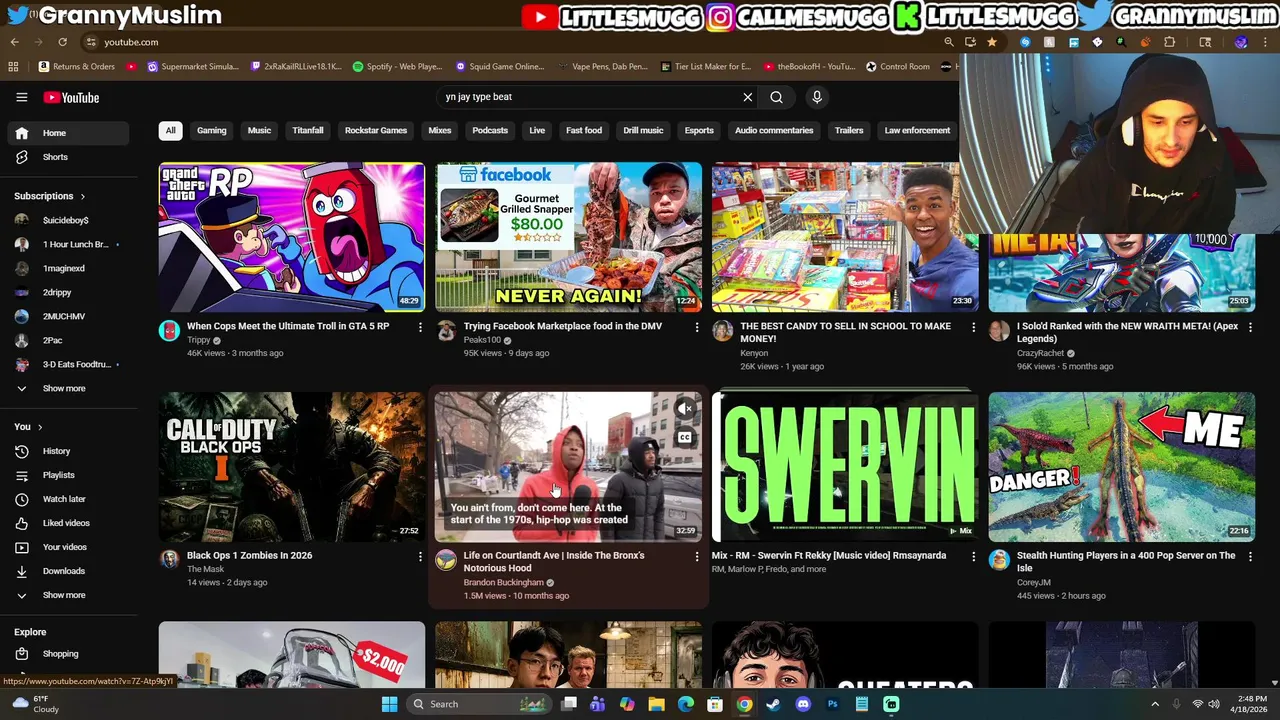Expand subscriptions with Show more under 3-D Eats
The height and width of the screenshot is (720, 1280).
coord(66,388)
